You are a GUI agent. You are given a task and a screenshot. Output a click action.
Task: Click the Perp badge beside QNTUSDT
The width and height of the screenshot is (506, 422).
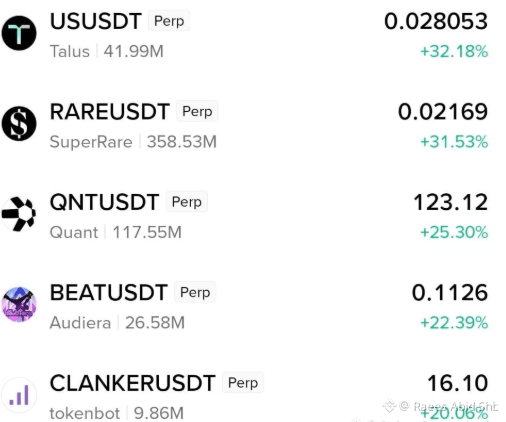point(187,202)
